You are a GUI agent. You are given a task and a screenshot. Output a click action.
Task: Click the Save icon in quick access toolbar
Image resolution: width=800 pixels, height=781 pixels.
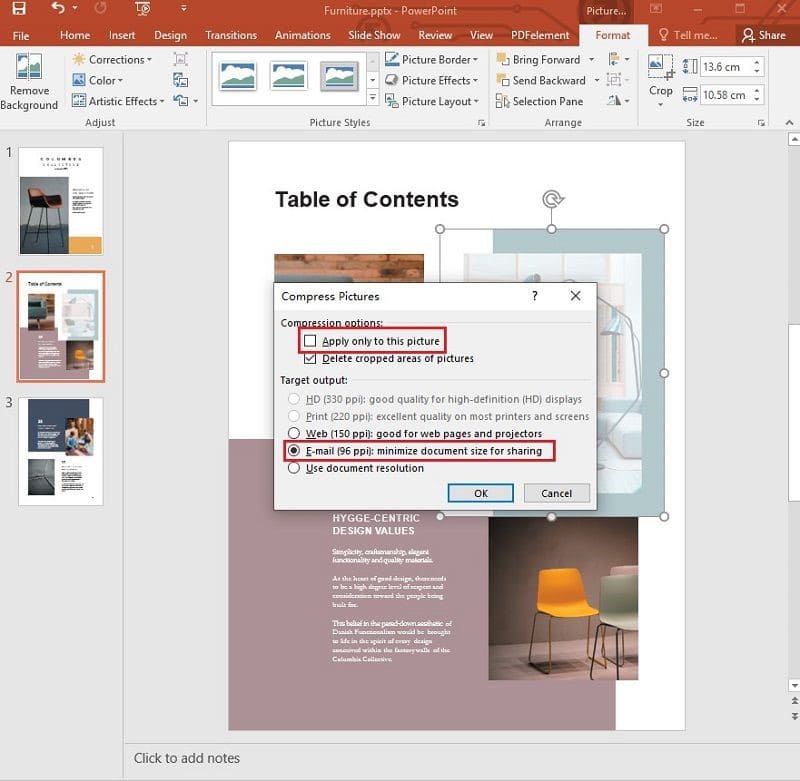[x=19, y=8]
